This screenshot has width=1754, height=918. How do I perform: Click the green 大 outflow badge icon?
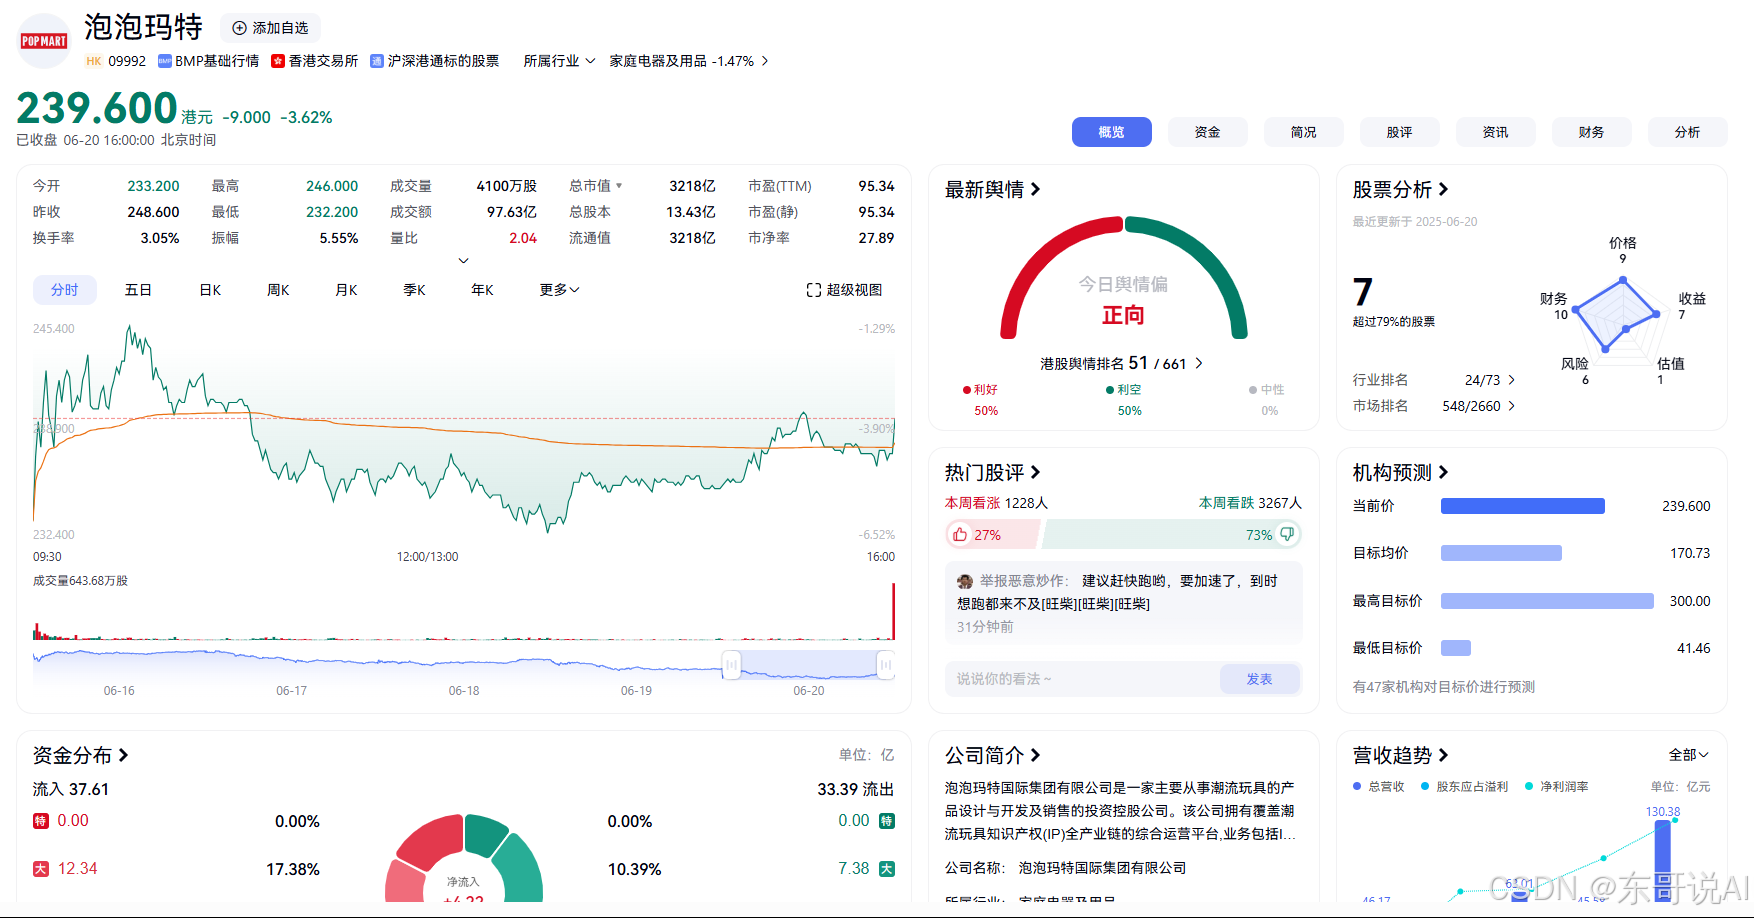click(x=886, y=869)
